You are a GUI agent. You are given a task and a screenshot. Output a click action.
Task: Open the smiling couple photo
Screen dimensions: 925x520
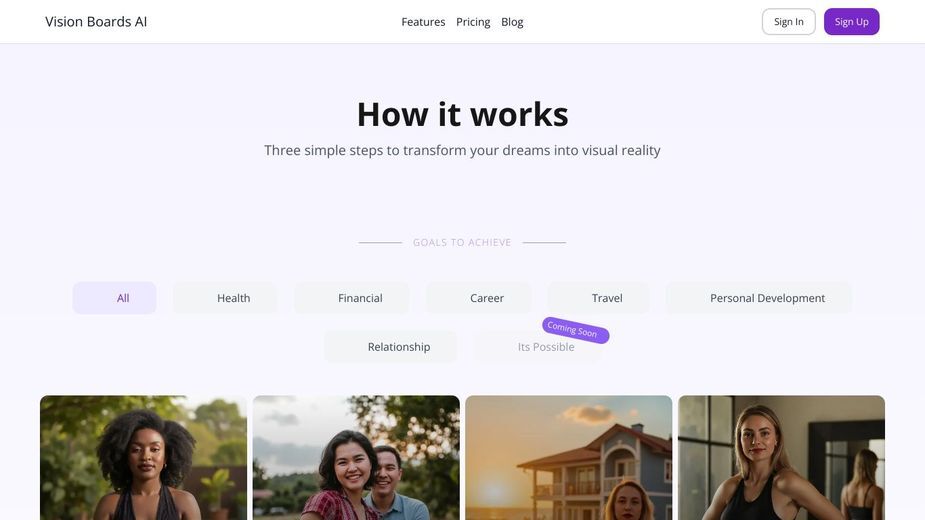pos(356,457)
